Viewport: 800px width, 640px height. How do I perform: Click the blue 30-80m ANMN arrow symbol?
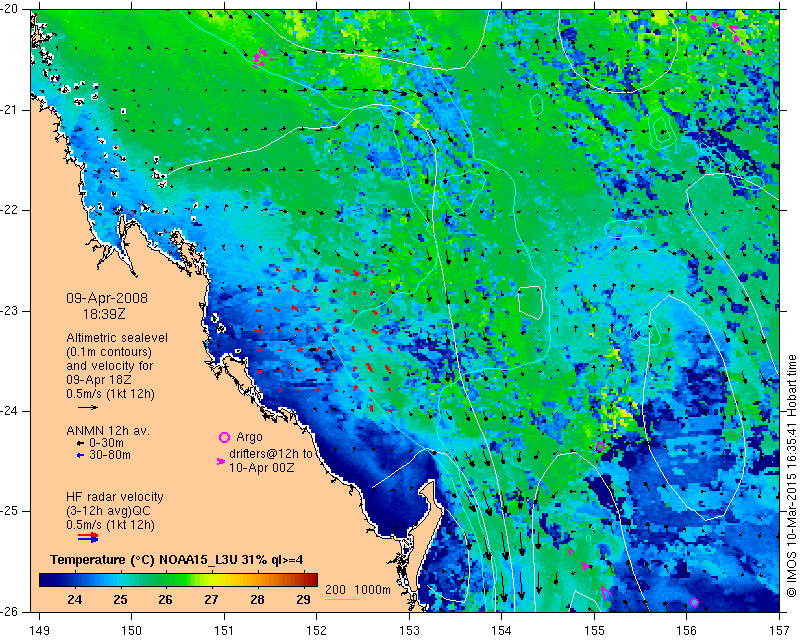tap(80, 455)
